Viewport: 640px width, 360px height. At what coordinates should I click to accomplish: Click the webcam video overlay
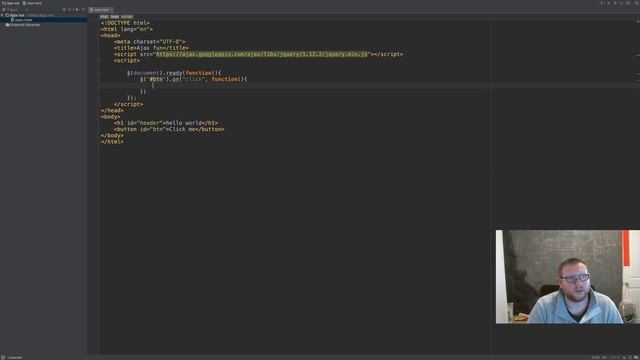pos(568,277)
